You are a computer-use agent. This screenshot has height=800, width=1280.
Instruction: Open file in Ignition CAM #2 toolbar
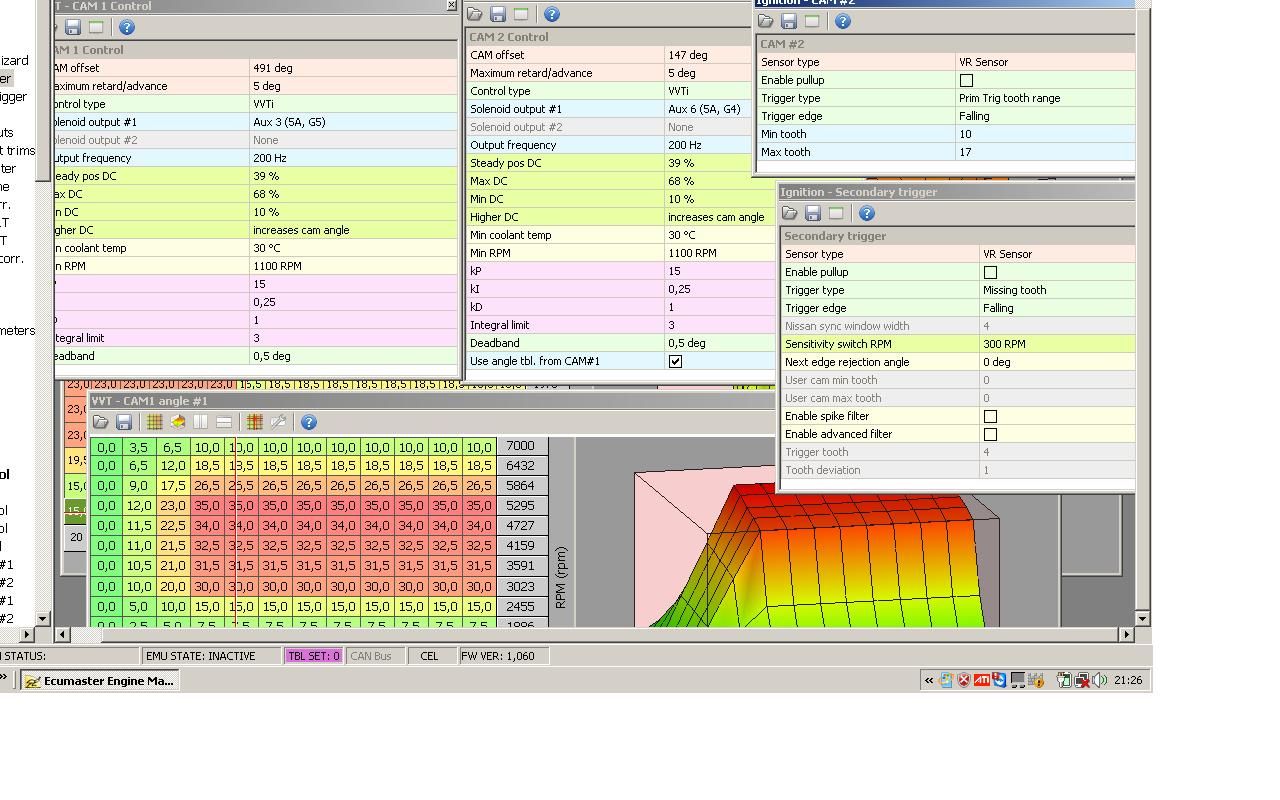click(x=766, y=22)
